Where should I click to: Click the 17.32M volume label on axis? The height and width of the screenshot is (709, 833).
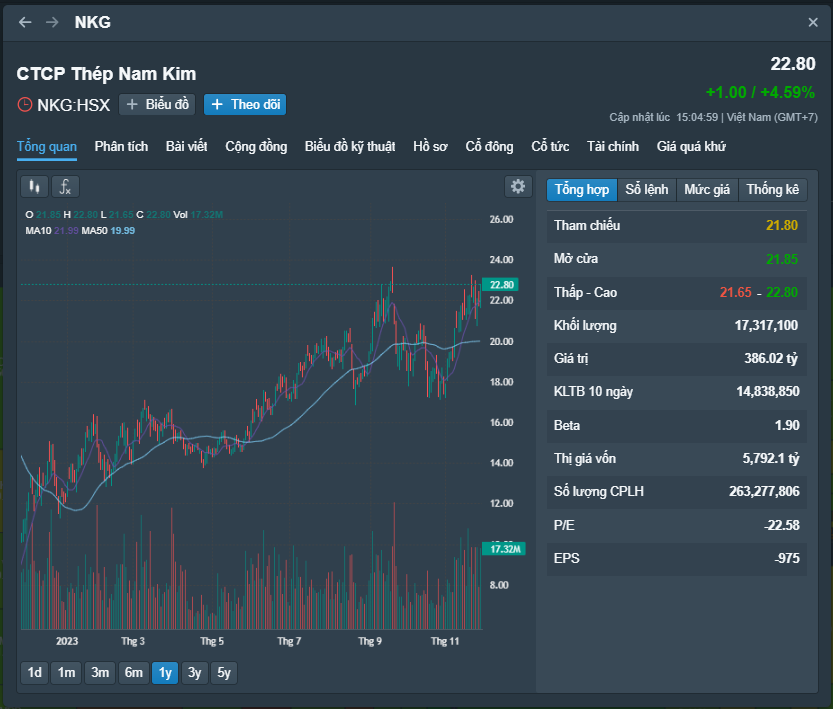504,549
